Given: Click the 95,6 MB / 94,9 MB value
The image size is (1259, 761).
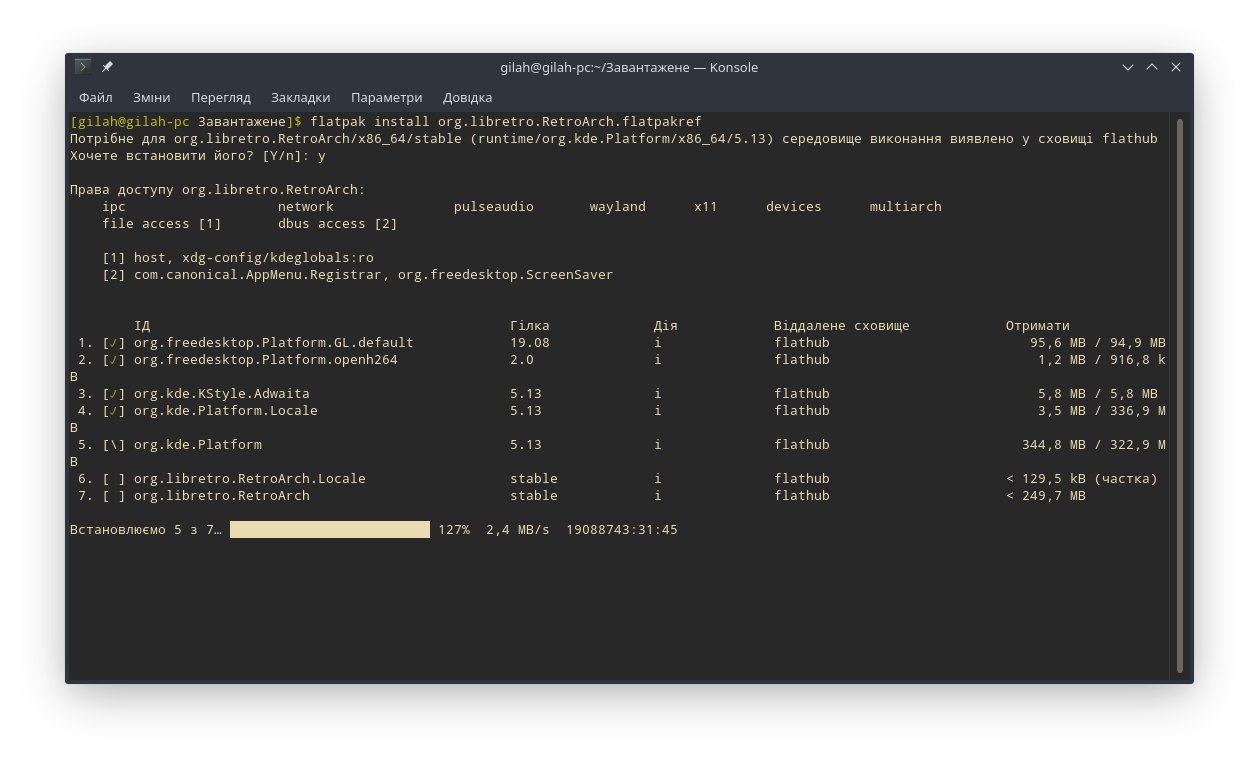Looking at the screenshot, I should tap(1097, 342).
